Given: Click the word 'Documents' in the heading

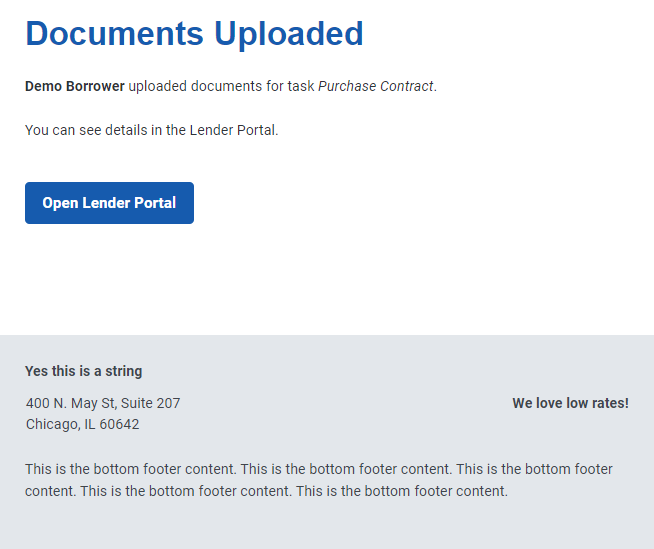Looking at the screenshot, I should click(x=115, y=34).
